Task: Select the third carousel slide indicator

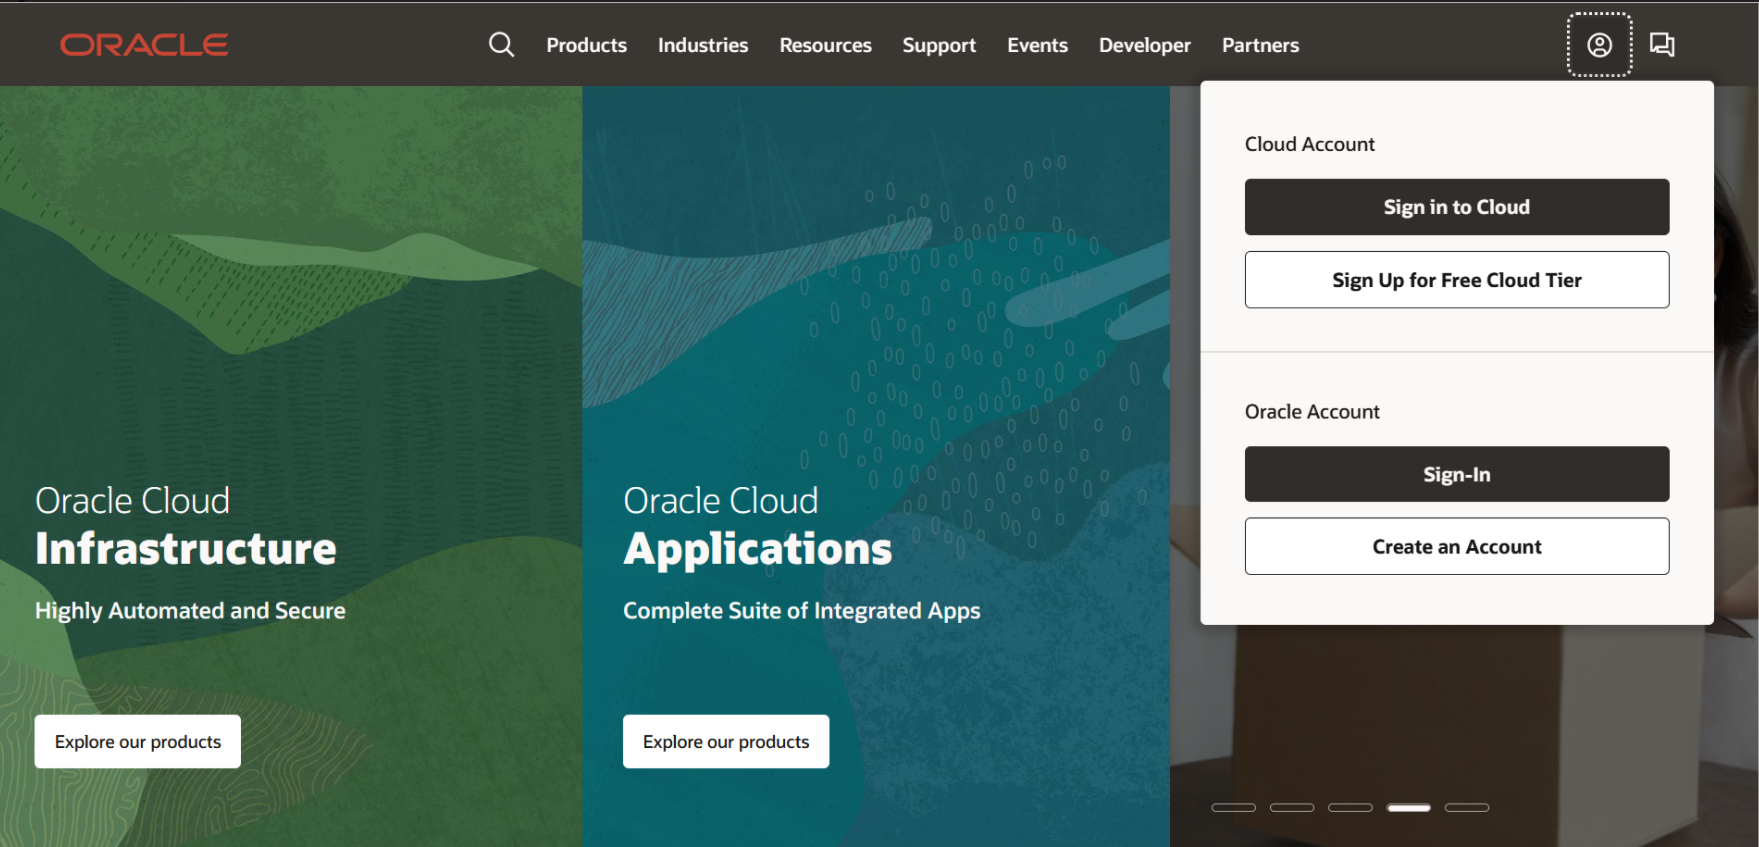Action: pos(1350,807)
